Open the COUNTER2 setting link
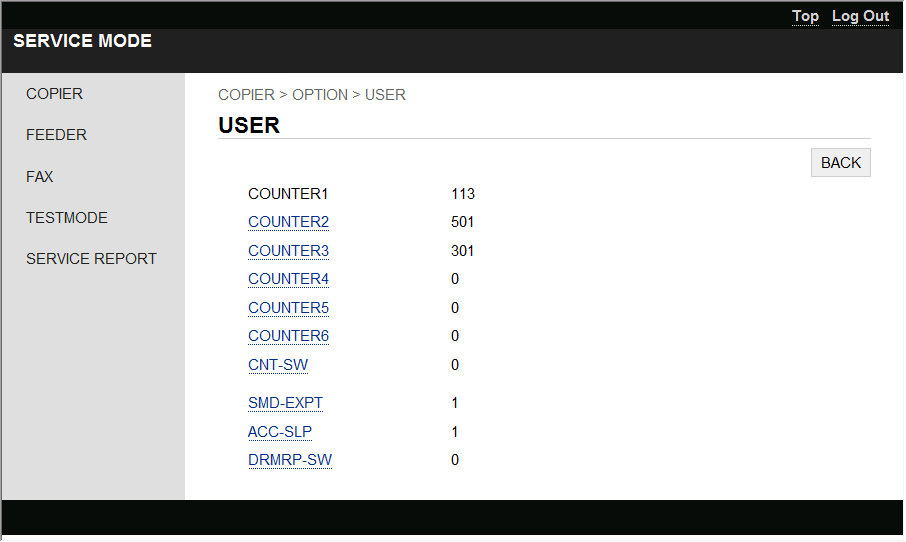The height and width of the screenshot is (542, 906). click(x=288, y=222)
